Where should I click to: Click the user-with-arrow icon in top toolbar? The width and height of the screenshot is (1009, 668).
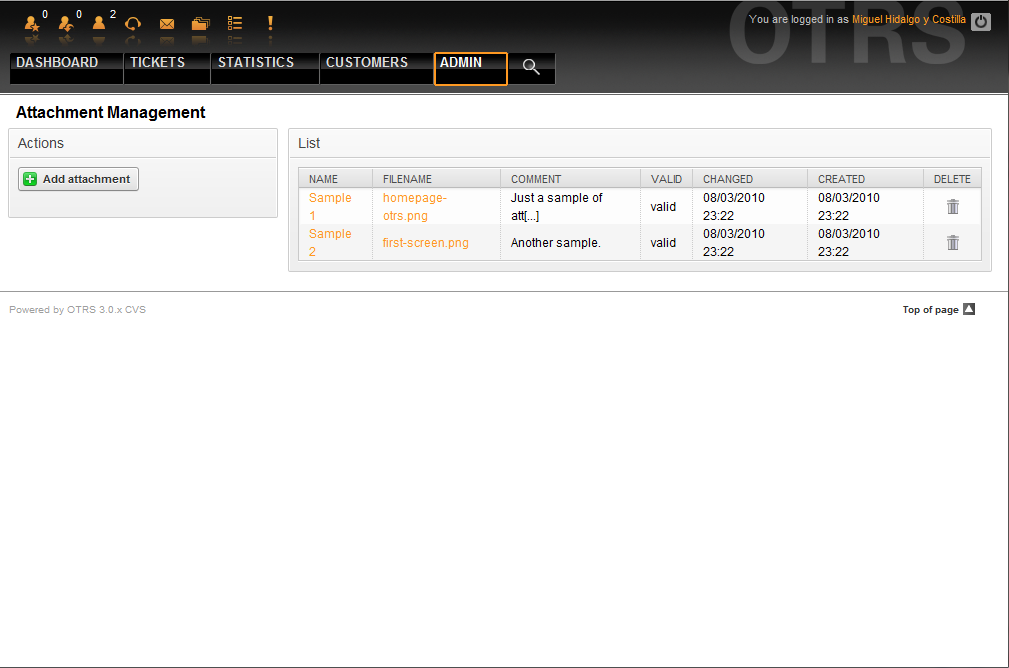(66, 23)
